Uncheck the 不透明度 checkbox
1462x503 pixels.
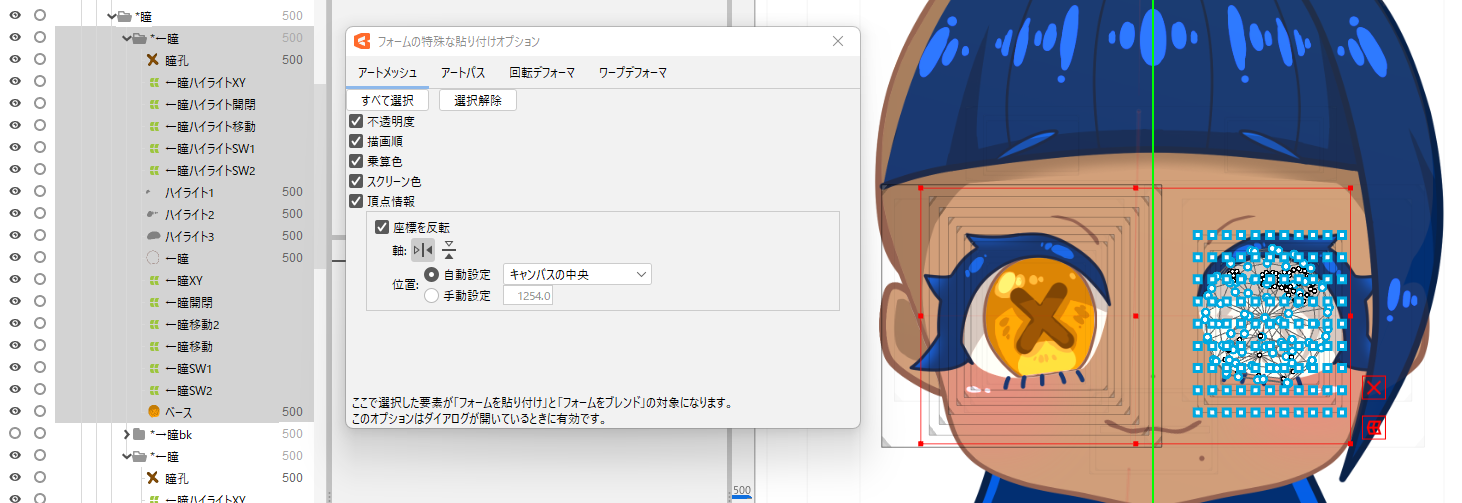(356, 122)
